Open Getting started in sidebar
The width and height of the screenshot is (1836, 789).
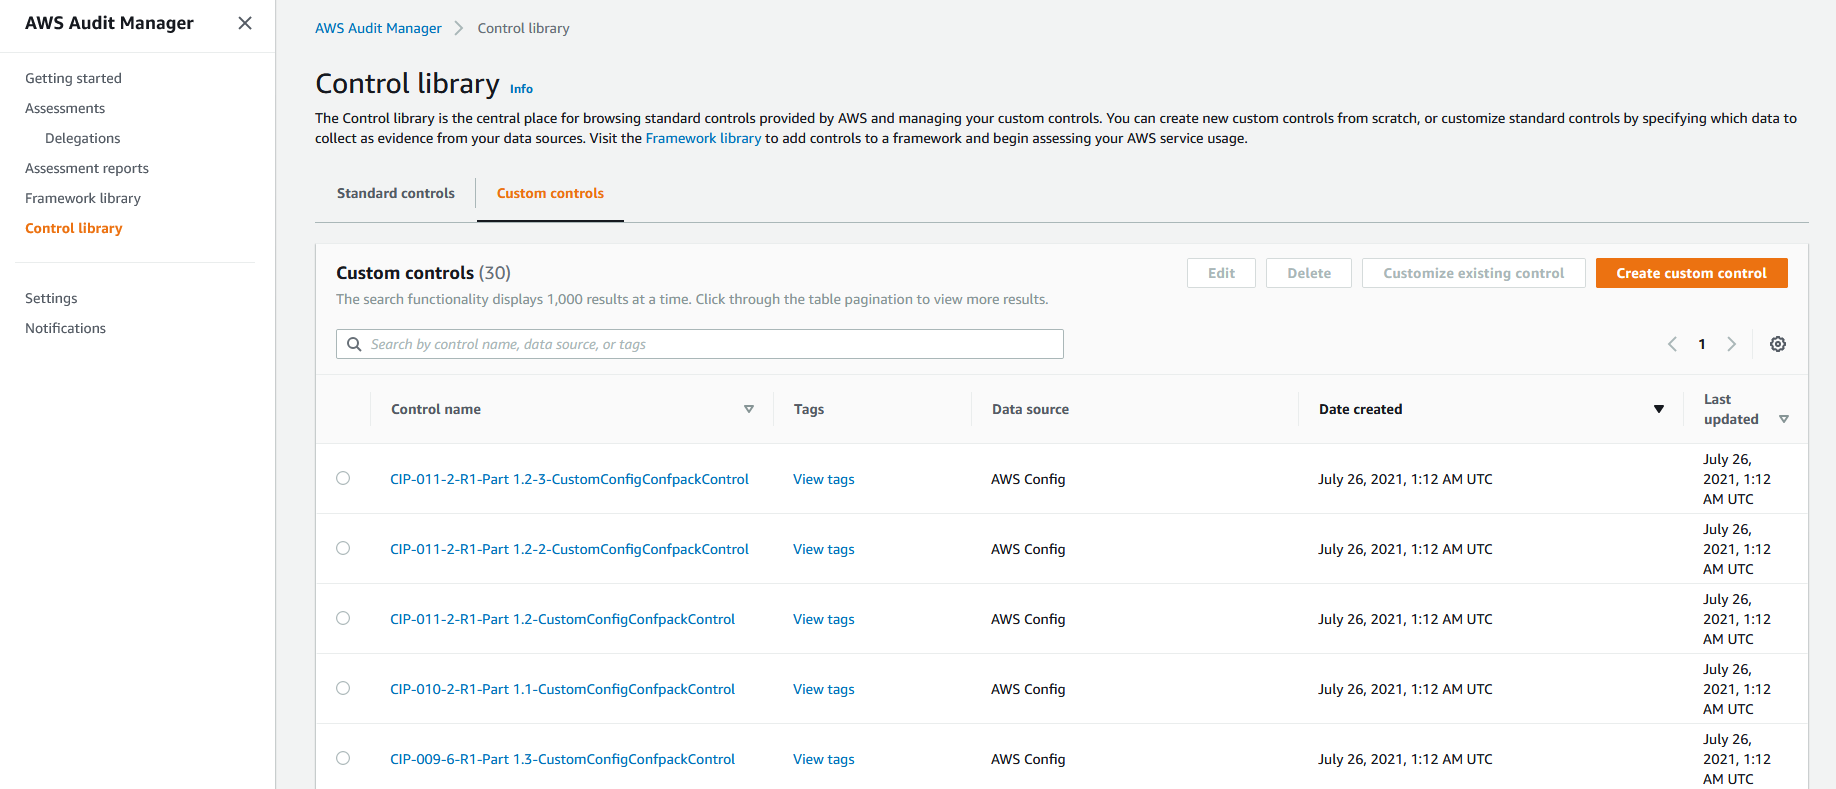[x=73, y=78]
